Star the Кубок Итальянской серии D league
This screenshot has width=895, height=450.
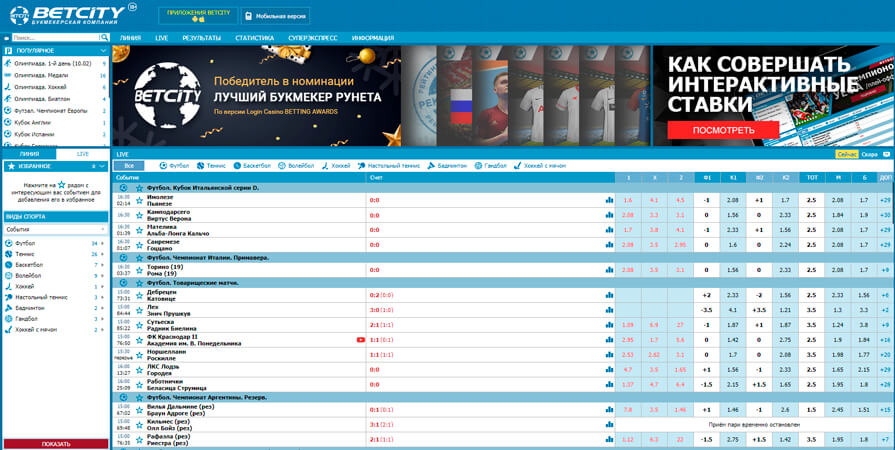click(x=139, y=188)
